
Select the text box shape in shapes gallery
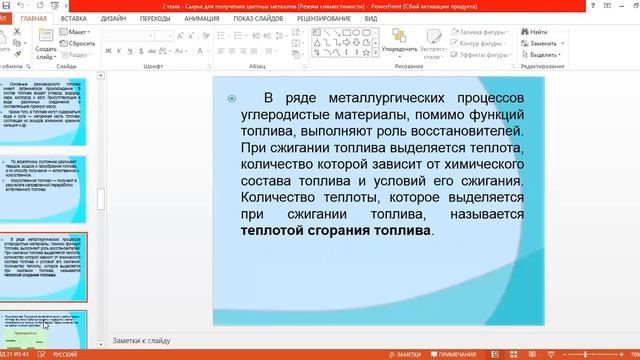[x=317, y=33]
